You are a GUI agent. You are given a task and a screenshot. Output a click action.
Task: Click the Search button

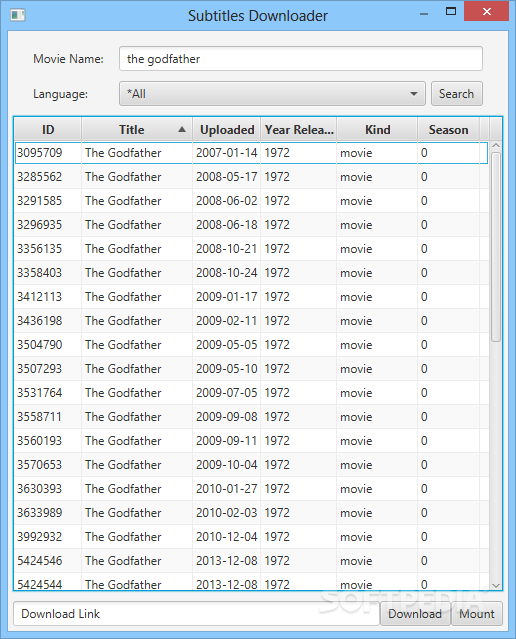(456, 94)
